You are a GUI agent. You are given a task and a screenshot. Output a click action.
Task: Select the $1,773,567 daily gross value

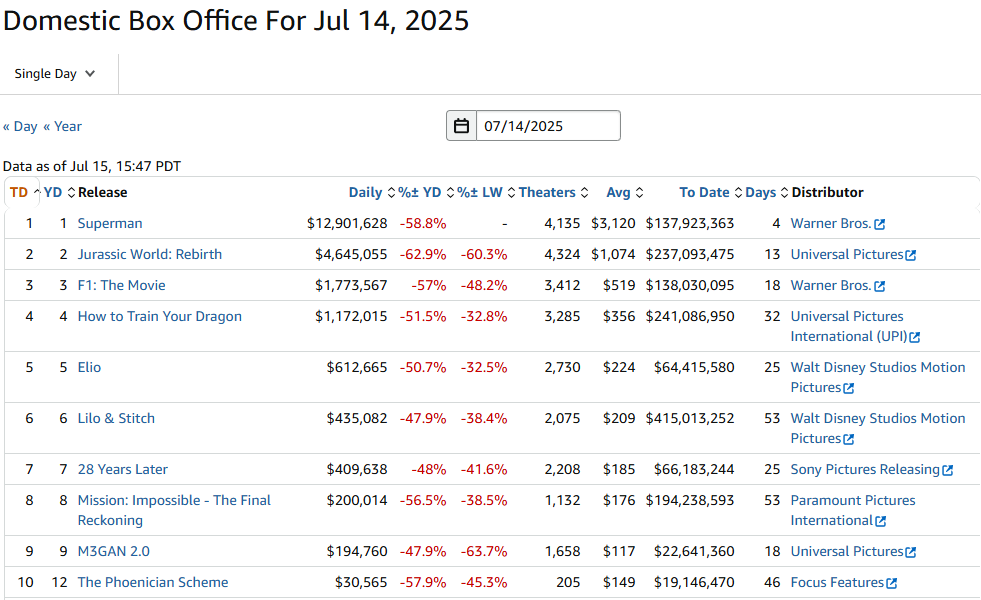tap(351, 285)
